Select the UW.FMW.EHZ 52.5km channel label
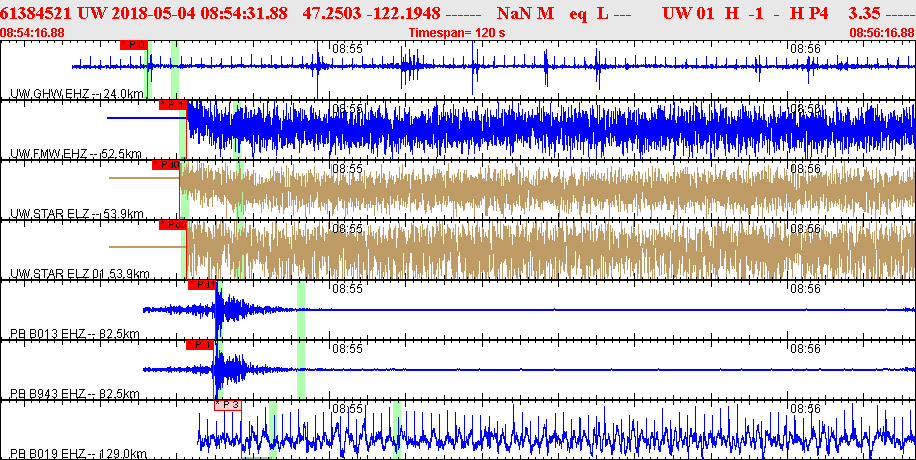The width and height of the screenshot is (916, 460). 73,154
